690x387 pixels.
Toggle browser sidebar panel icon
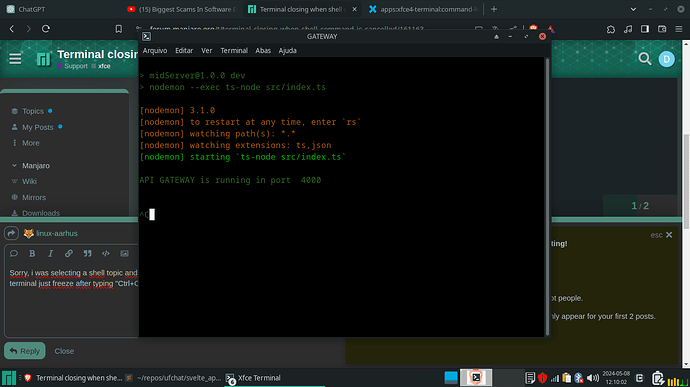[645, 29]
